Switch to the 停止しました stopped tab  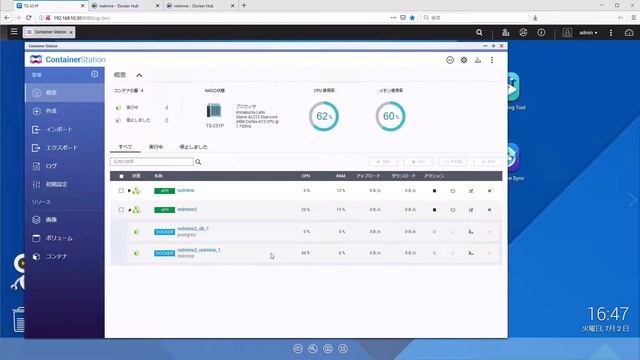193,147
